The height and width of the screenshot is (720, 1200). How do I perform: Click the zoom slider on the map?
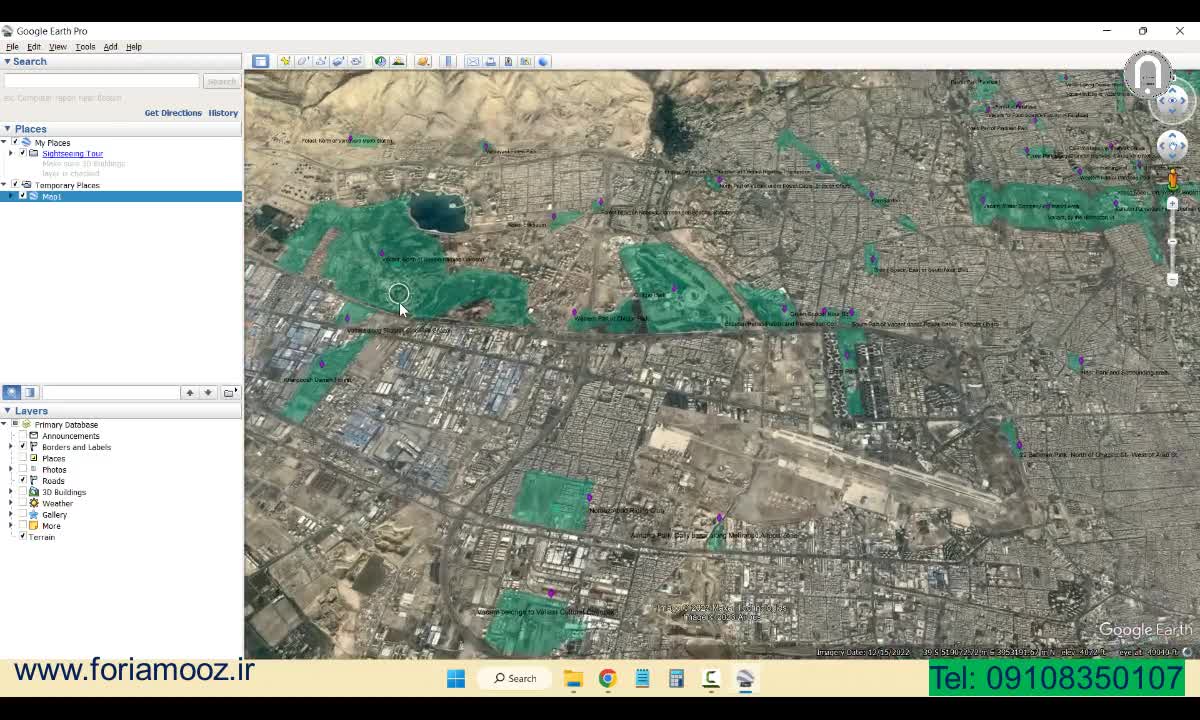tap(1173, 241)
